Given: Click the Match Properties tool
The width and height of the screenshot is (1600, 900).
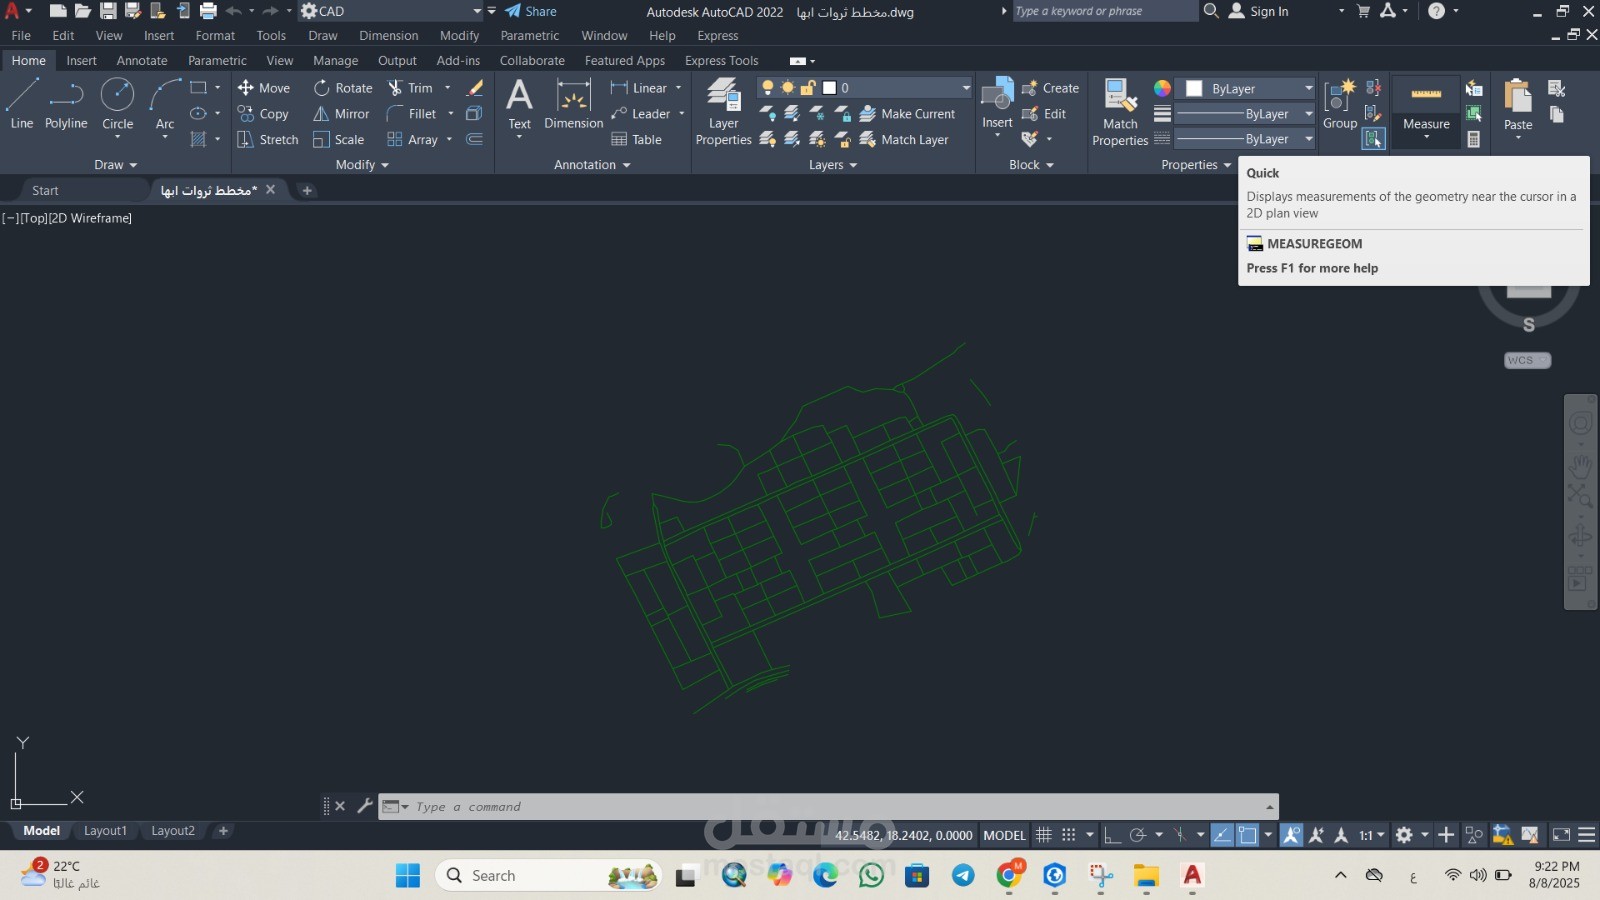Looking at the screenshot, I should click(x=1120, y=112).
